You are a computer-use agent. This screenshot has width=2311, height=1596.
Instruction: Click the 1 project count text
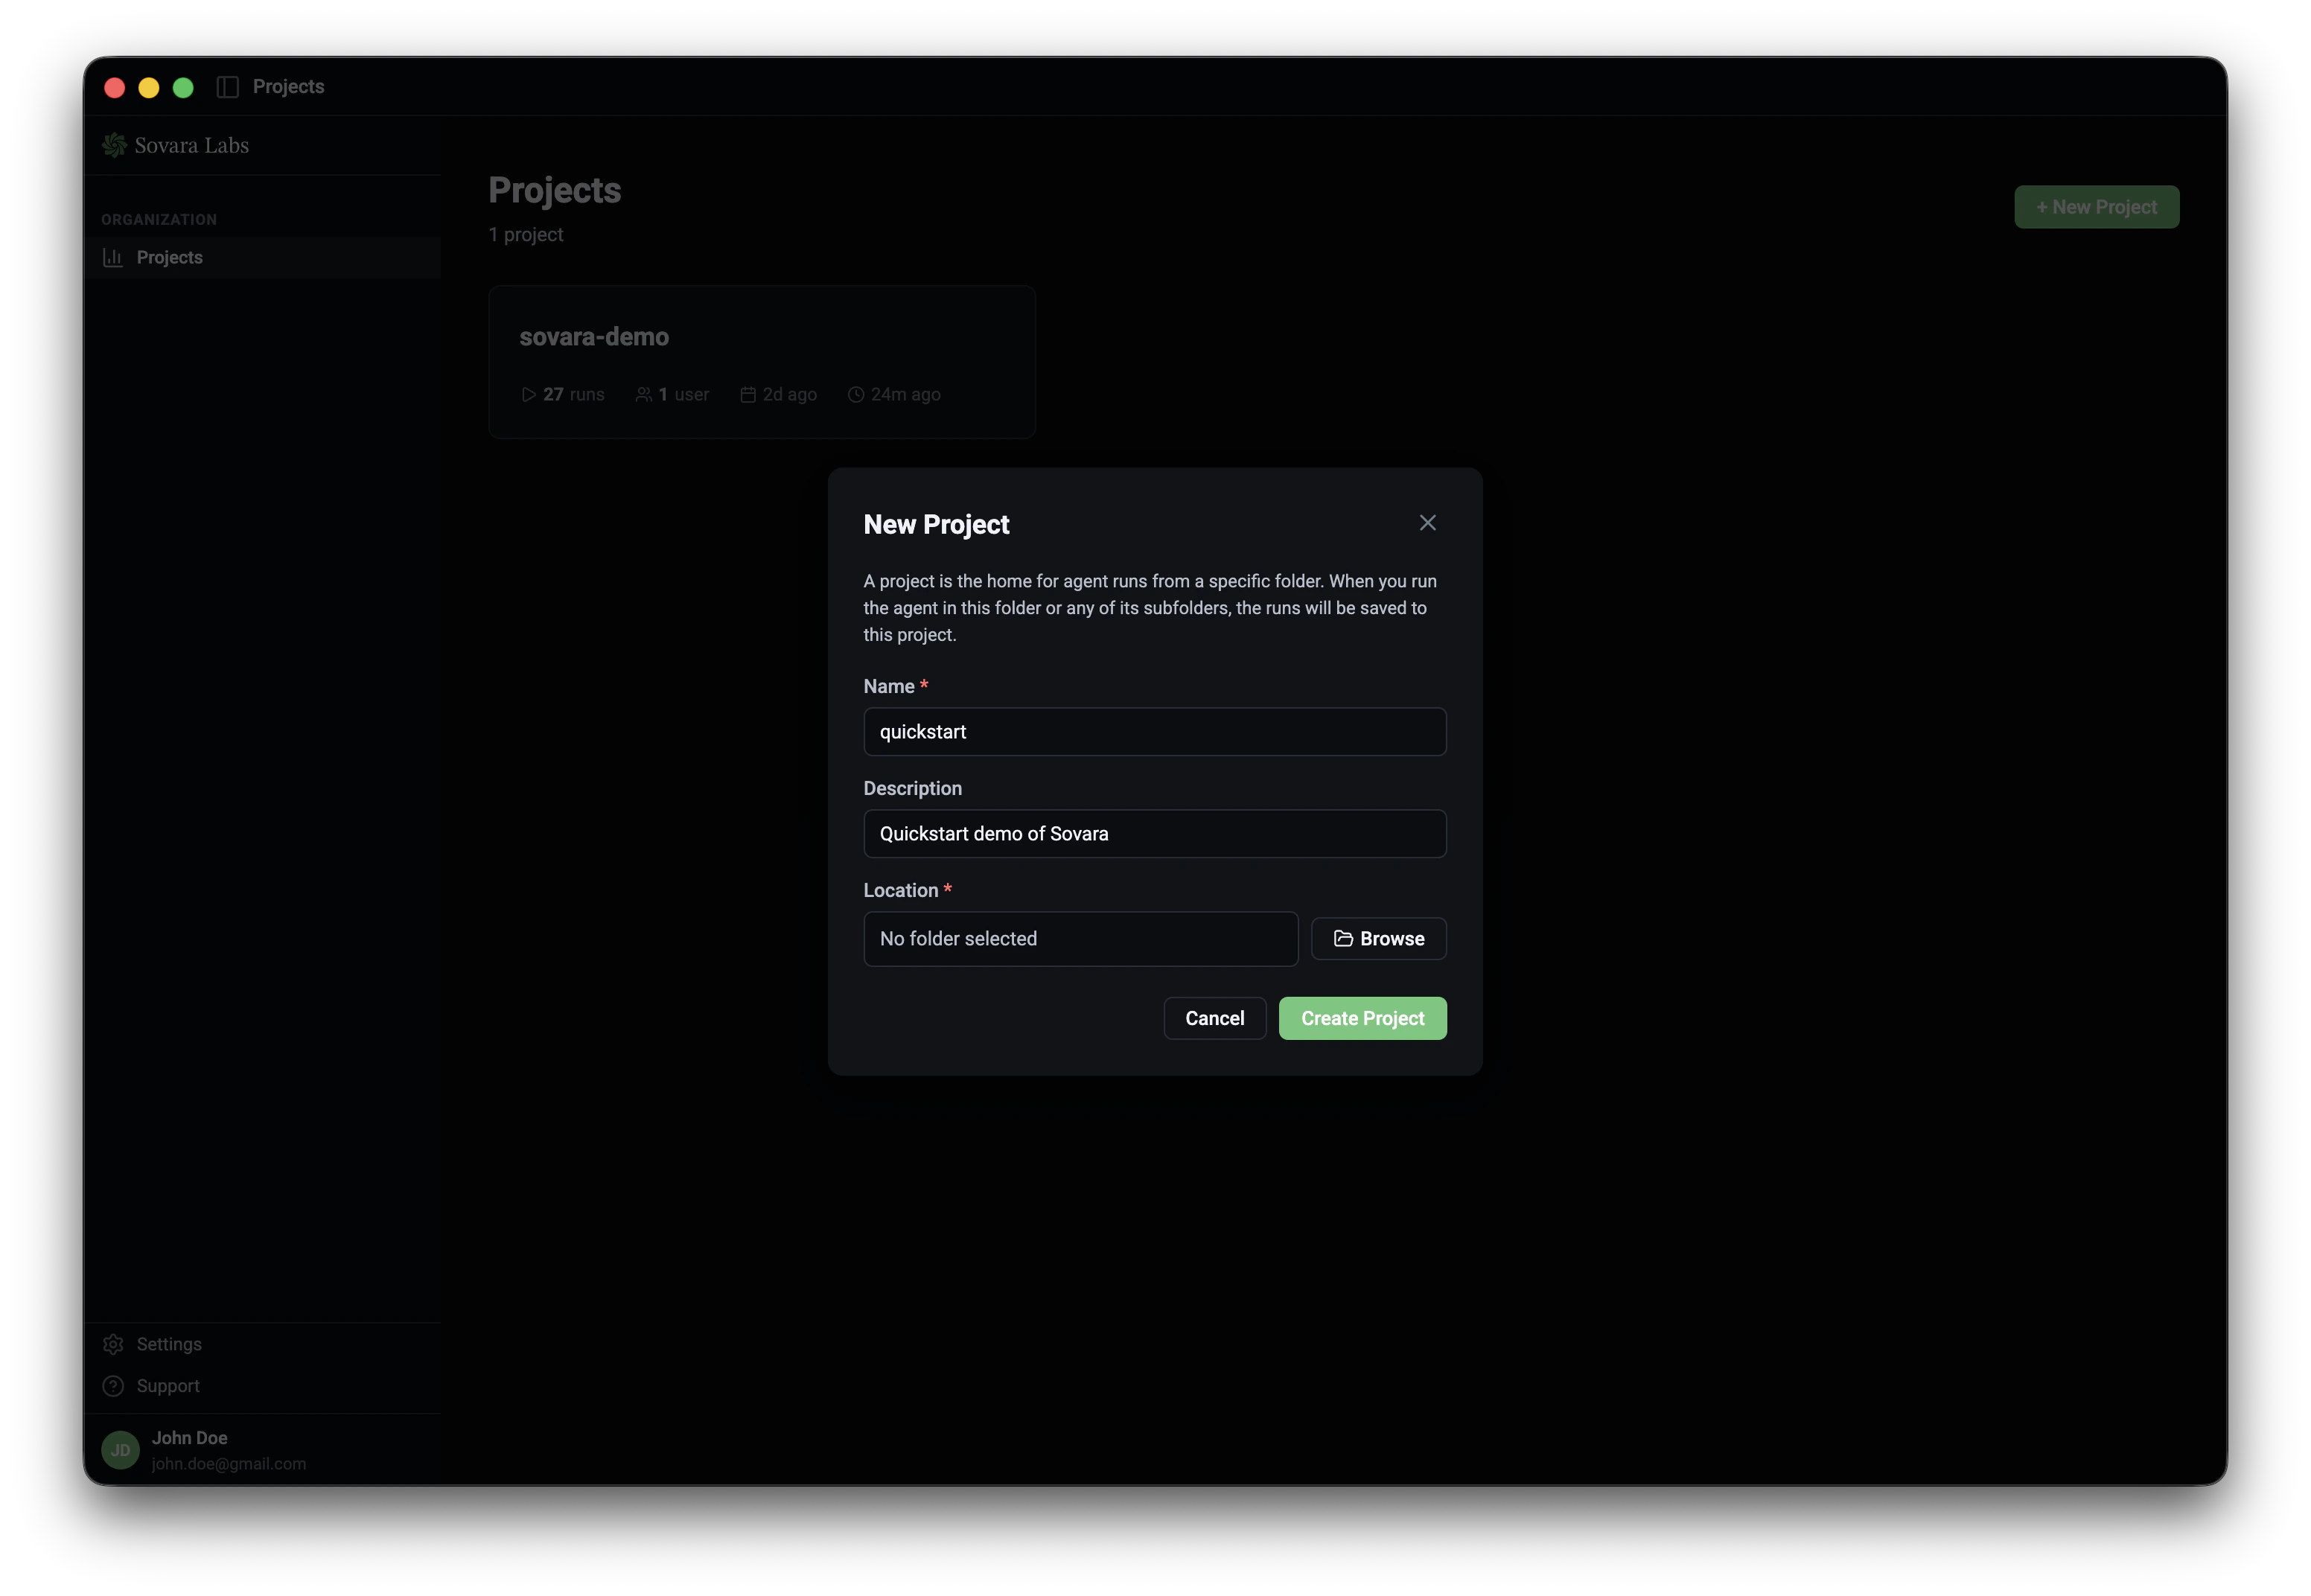[525, 234]
